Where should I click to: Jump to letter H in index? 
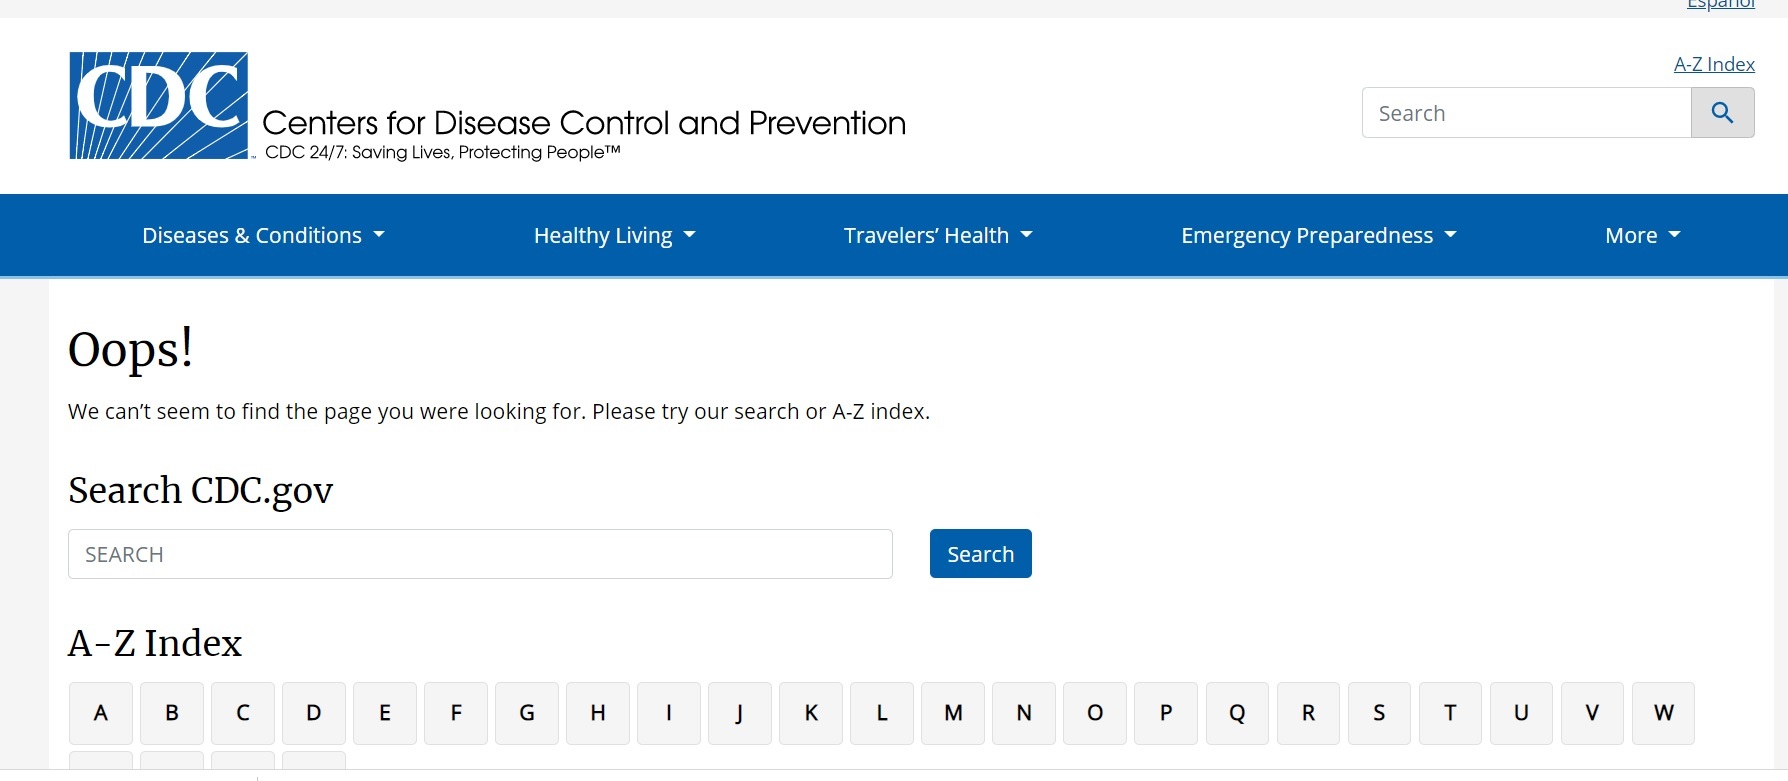click(x=598, y=713)
